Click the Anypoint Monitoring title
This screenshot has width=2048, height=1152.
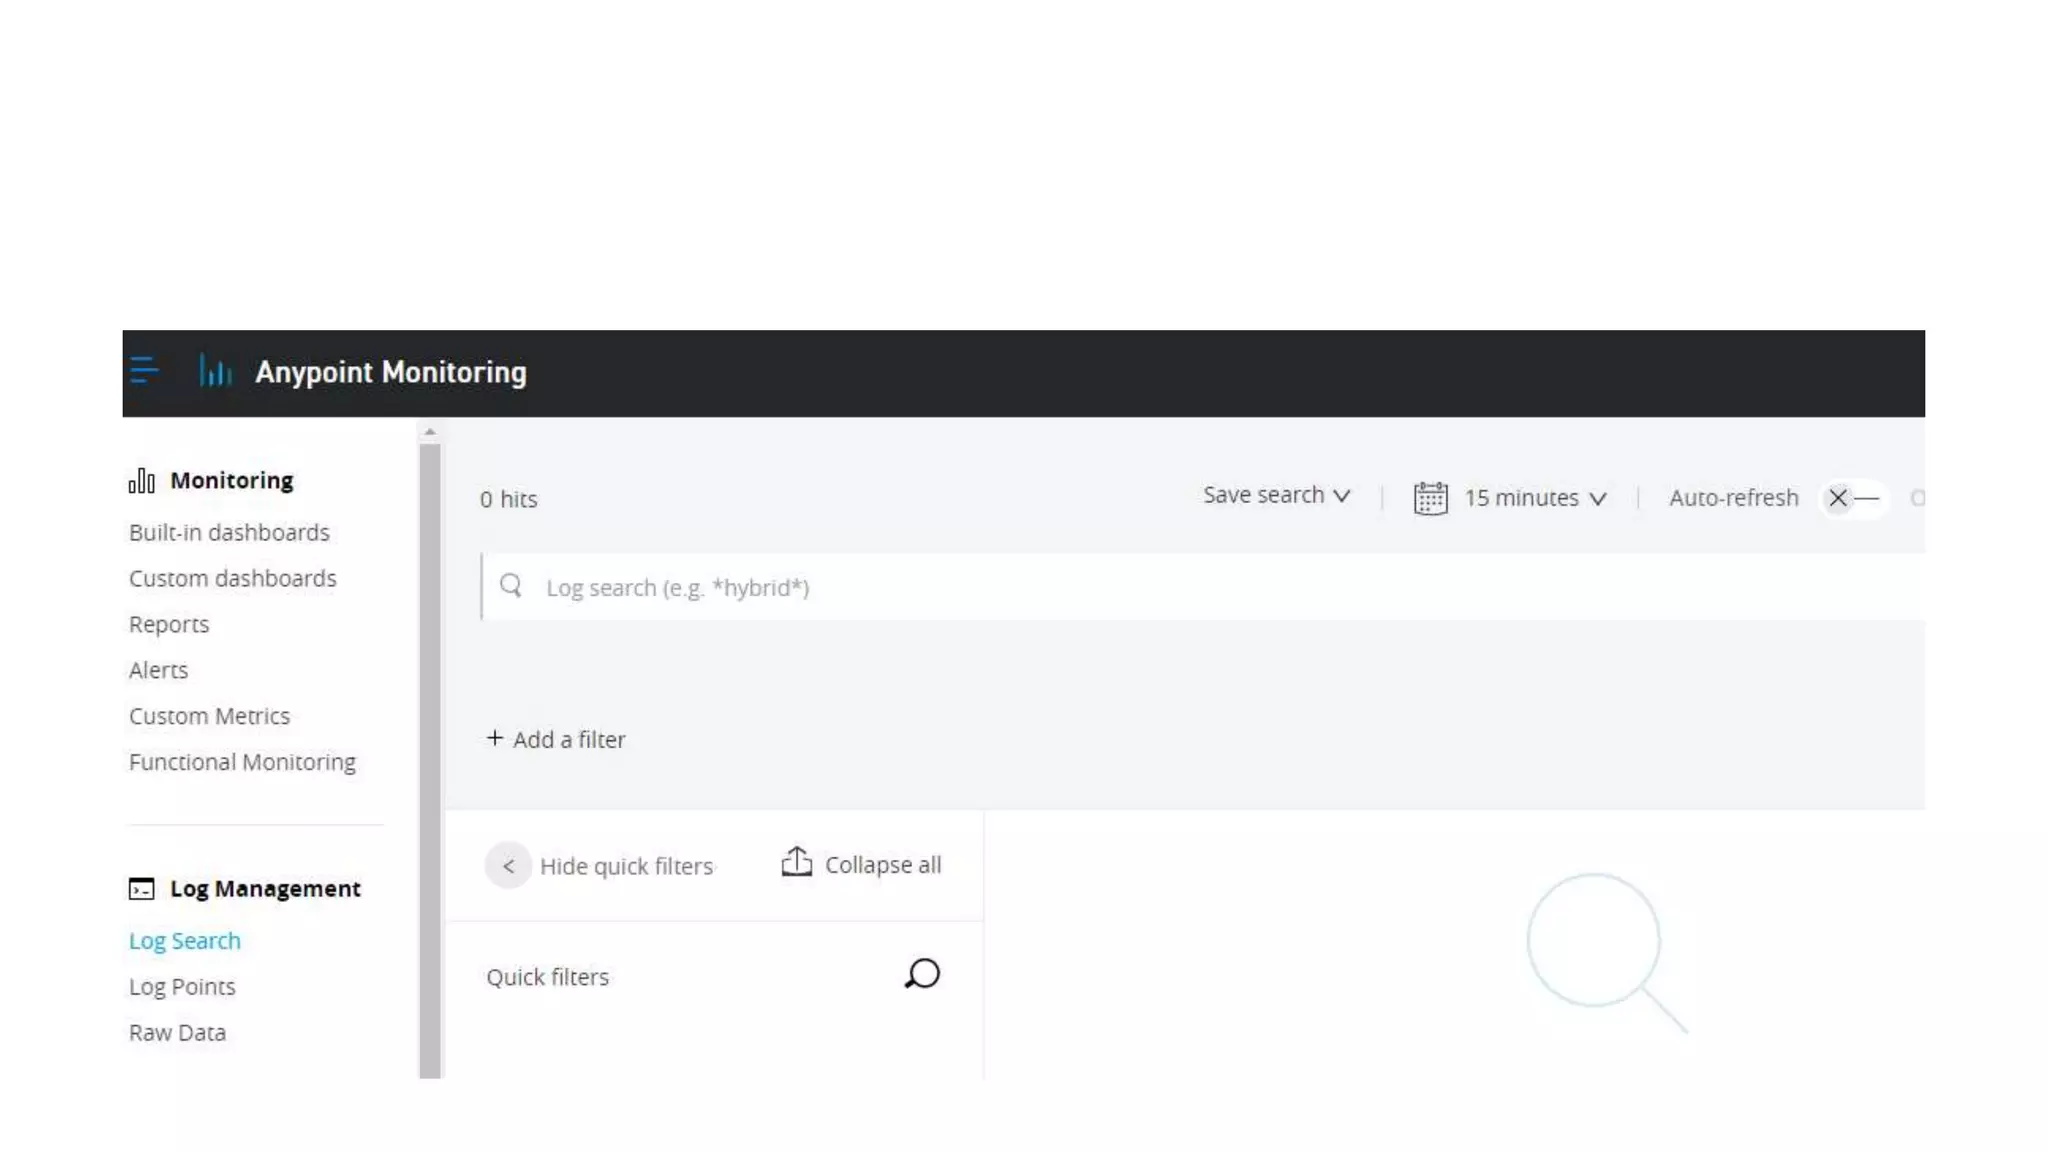(391, 372)
